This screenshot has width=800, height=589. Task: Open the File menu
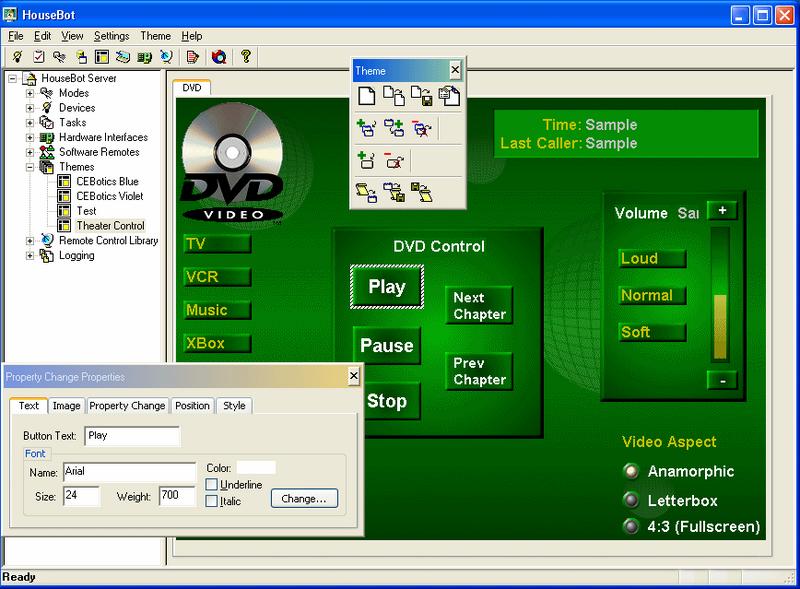click(x=16, y=36)
